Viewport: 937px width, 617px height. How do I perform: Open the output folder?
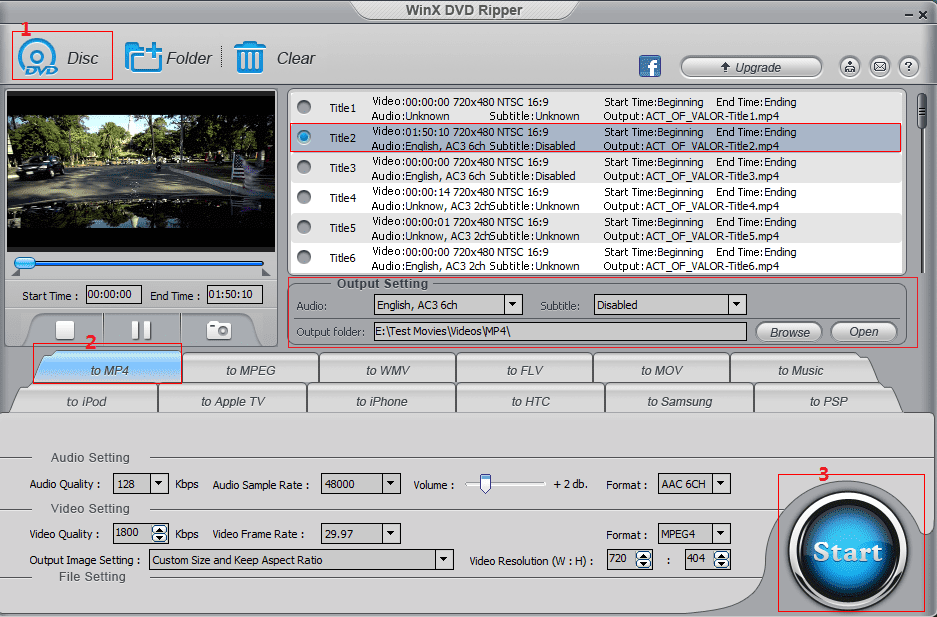(863, 331)
